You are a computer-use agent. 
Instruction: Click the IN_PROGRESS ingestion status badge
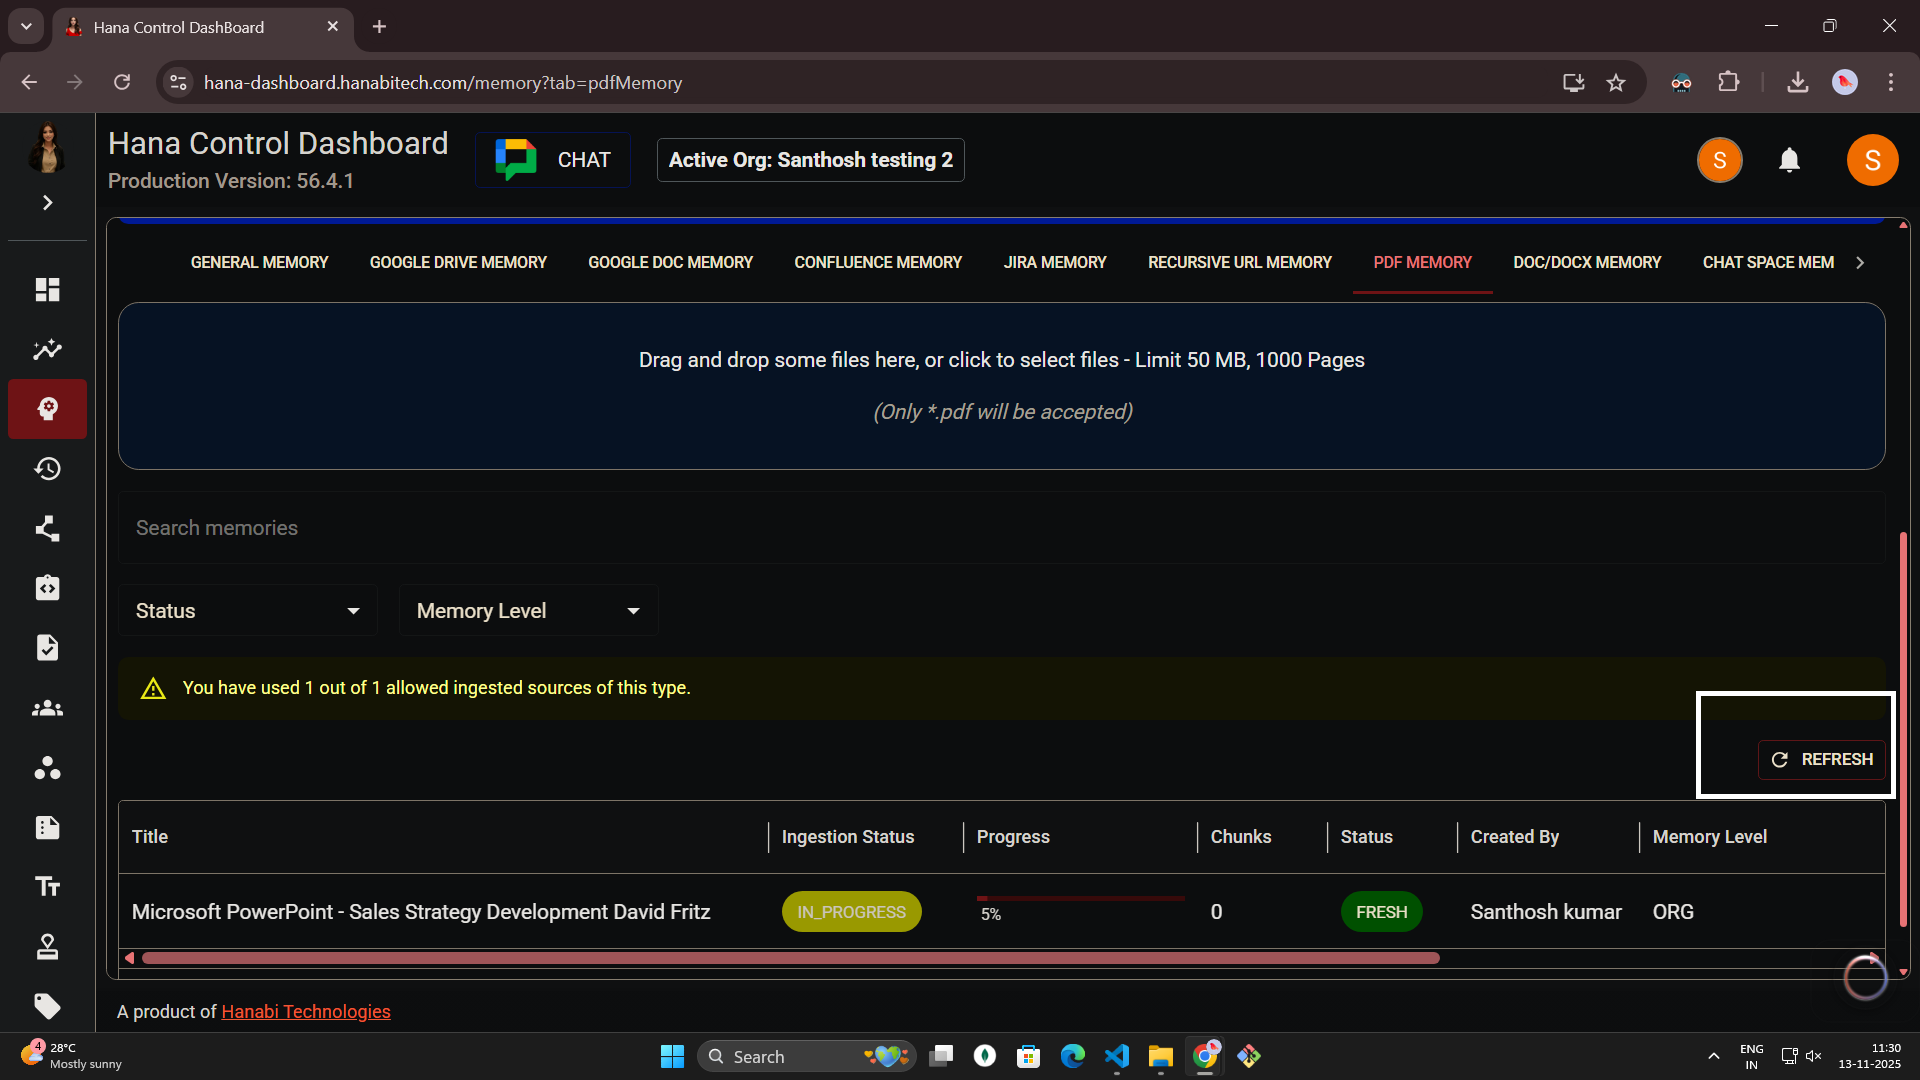pyautogui.click(x=851, y=911)
